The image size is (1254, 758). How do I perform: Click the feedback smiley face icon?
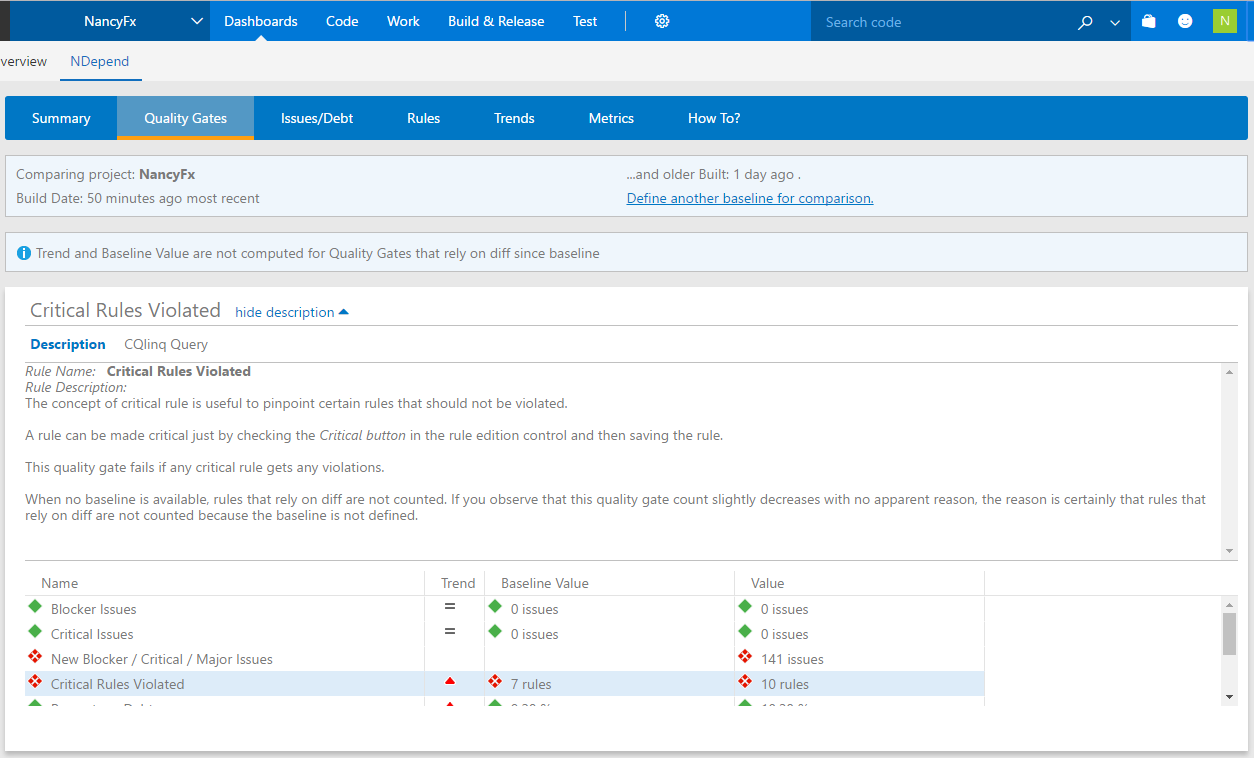[x=1185, y=20]
